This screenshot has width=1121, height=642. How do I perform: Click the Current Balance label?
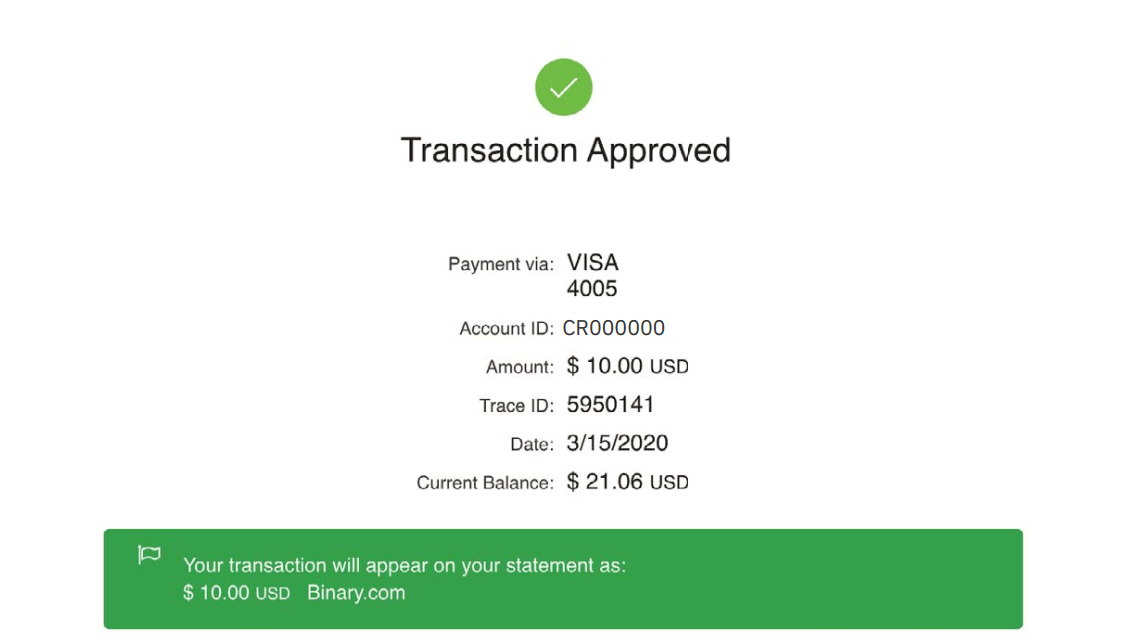click(x=484, y=483)
